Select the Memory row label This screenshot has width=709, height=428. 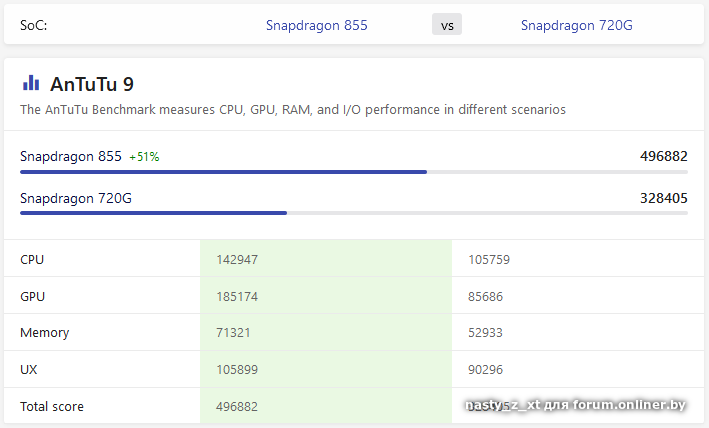44,333
